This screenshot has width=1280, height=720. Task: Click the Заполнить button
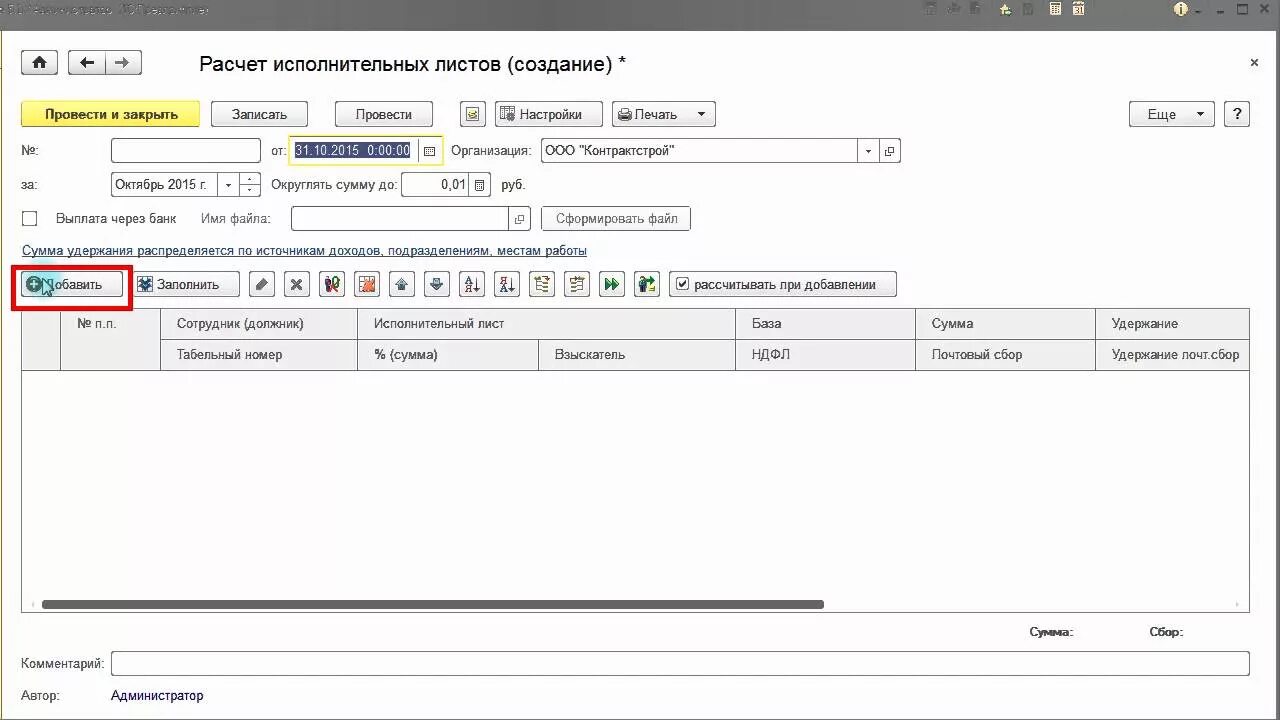pyautogui.click(x=187, y=285)
